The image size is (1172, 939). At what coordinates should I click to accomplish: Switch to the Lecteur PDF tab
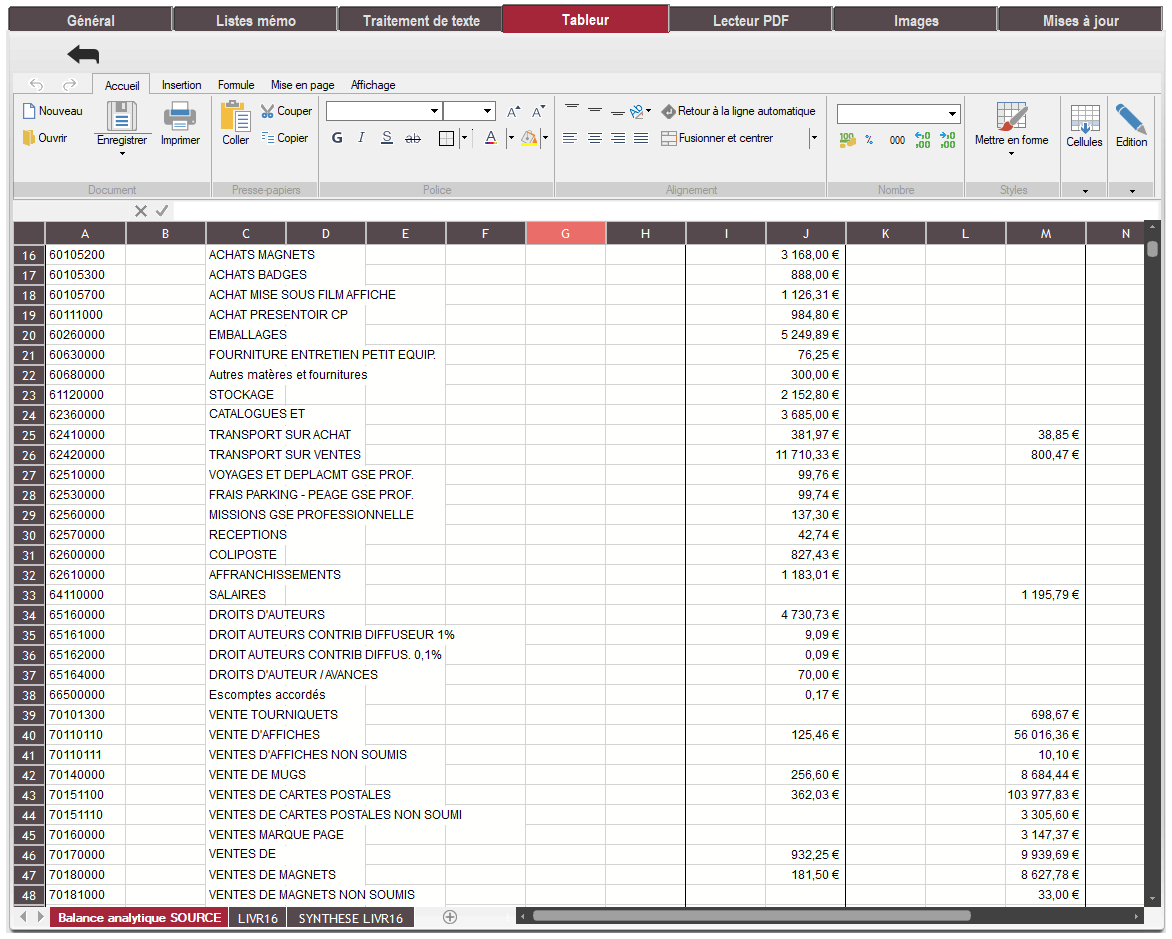(x=750, y=20)
